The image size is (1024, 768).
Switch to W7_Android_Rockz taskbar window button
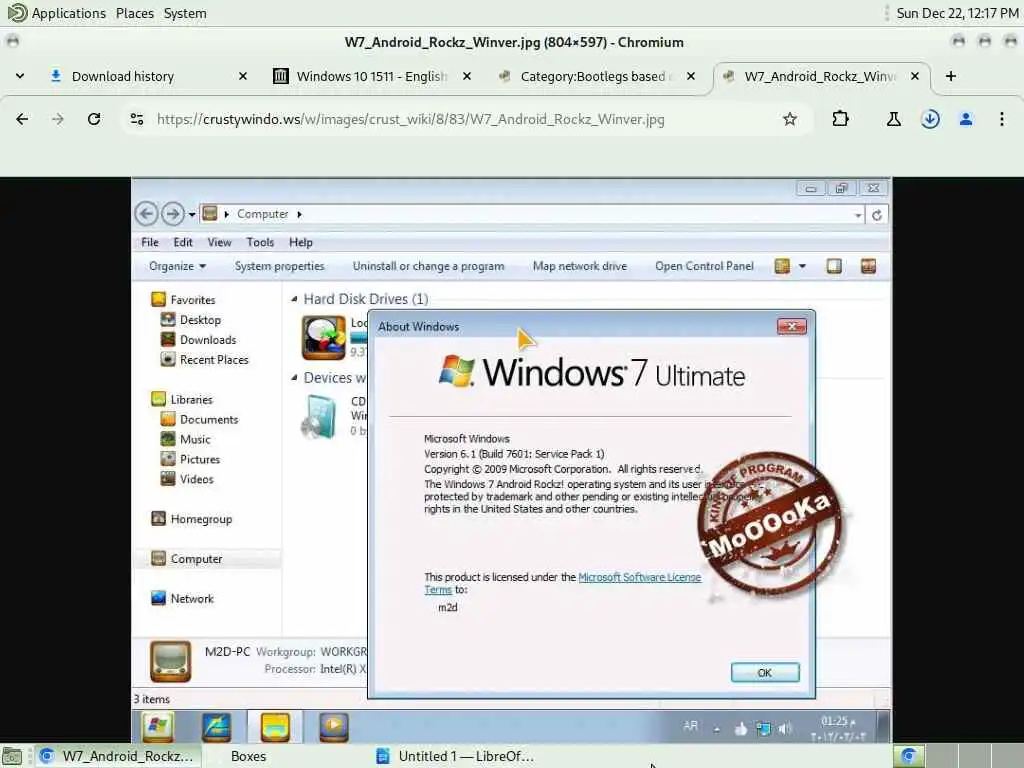pyautogui.click(x=117, y=756)
